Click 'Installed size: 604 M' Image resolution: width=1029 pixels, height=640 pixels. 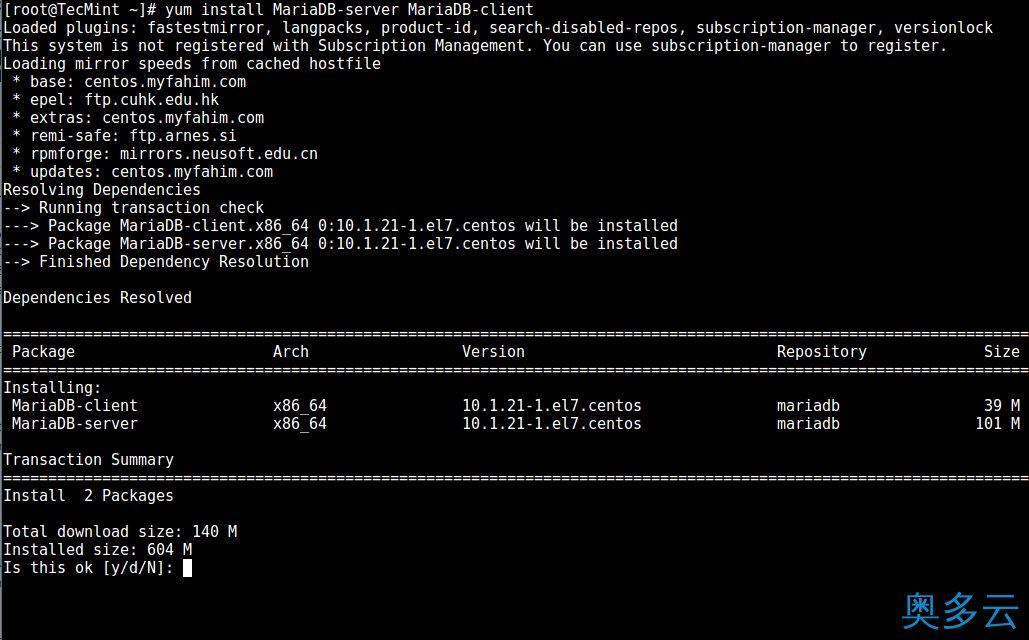pyautogui.click(x=97, y=550)
